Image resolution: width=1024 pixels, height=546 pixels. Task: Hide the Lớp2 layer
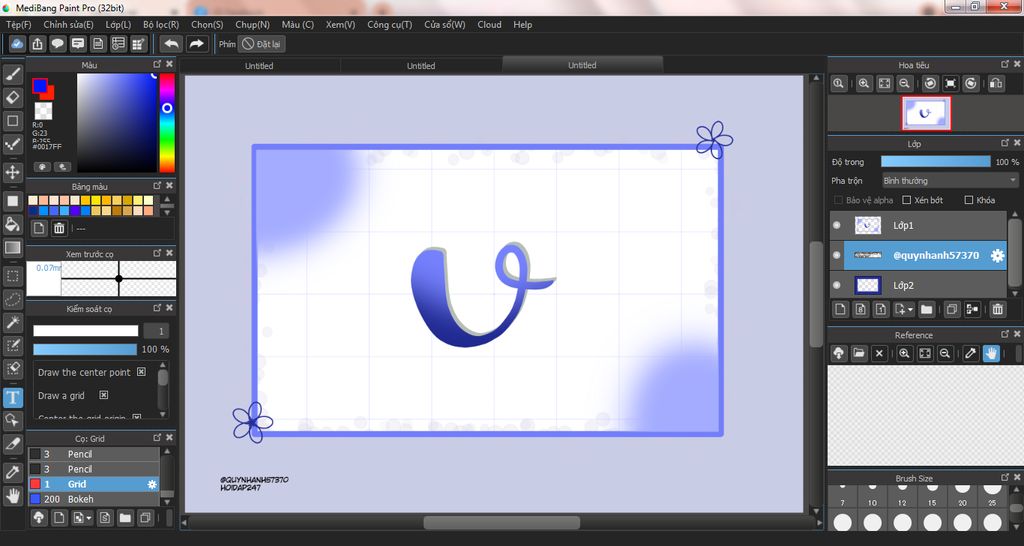click(837, 285)
